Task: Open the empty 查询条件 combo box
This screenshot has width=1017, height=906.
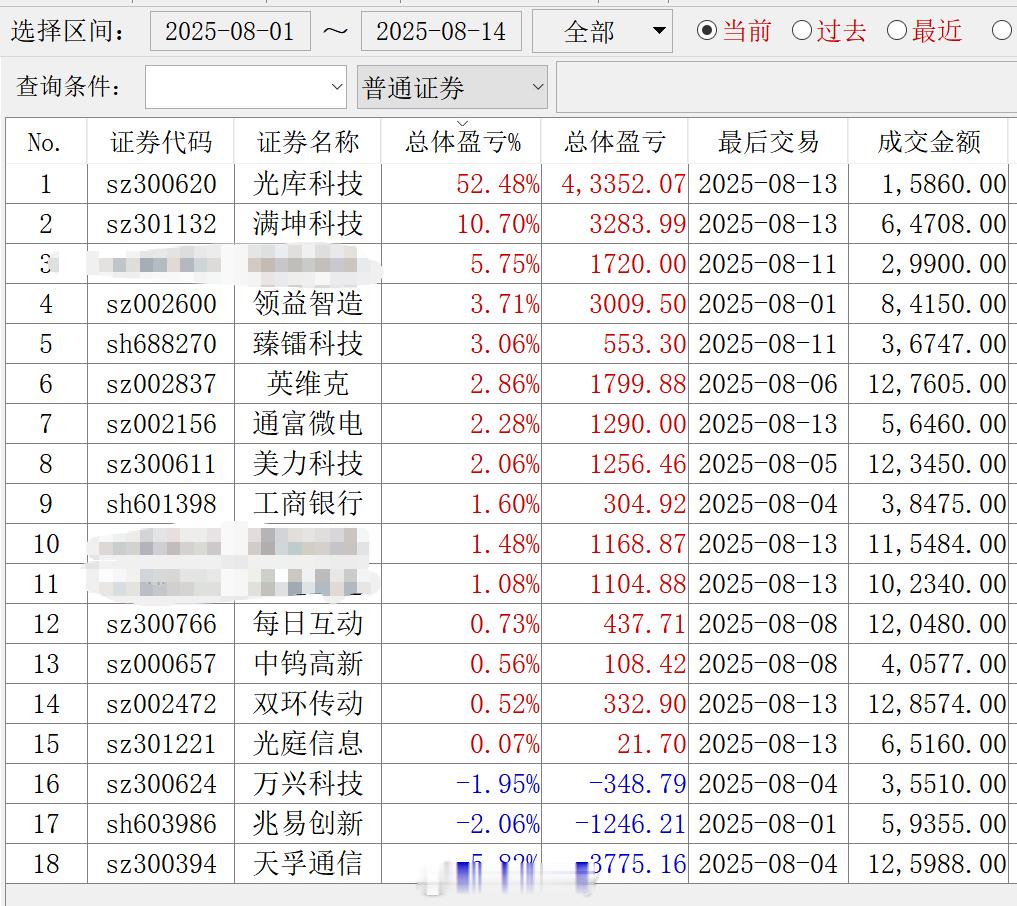Action: 246,87
